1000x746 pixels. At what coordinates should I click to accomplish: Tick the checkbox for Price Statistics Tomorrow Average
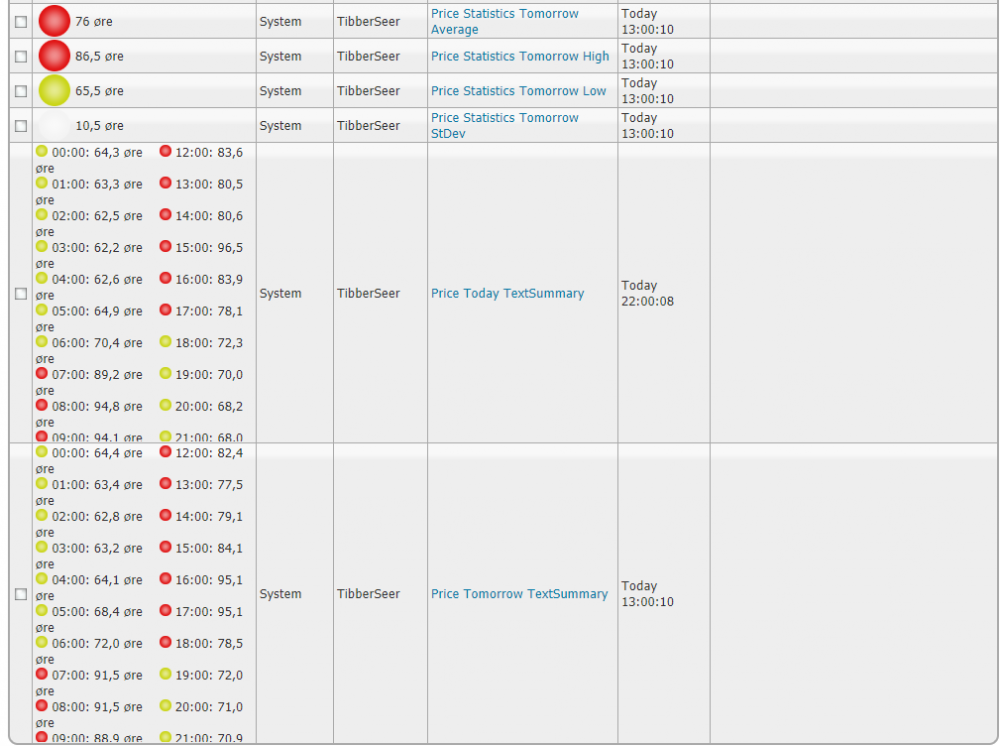coord(21,22)
